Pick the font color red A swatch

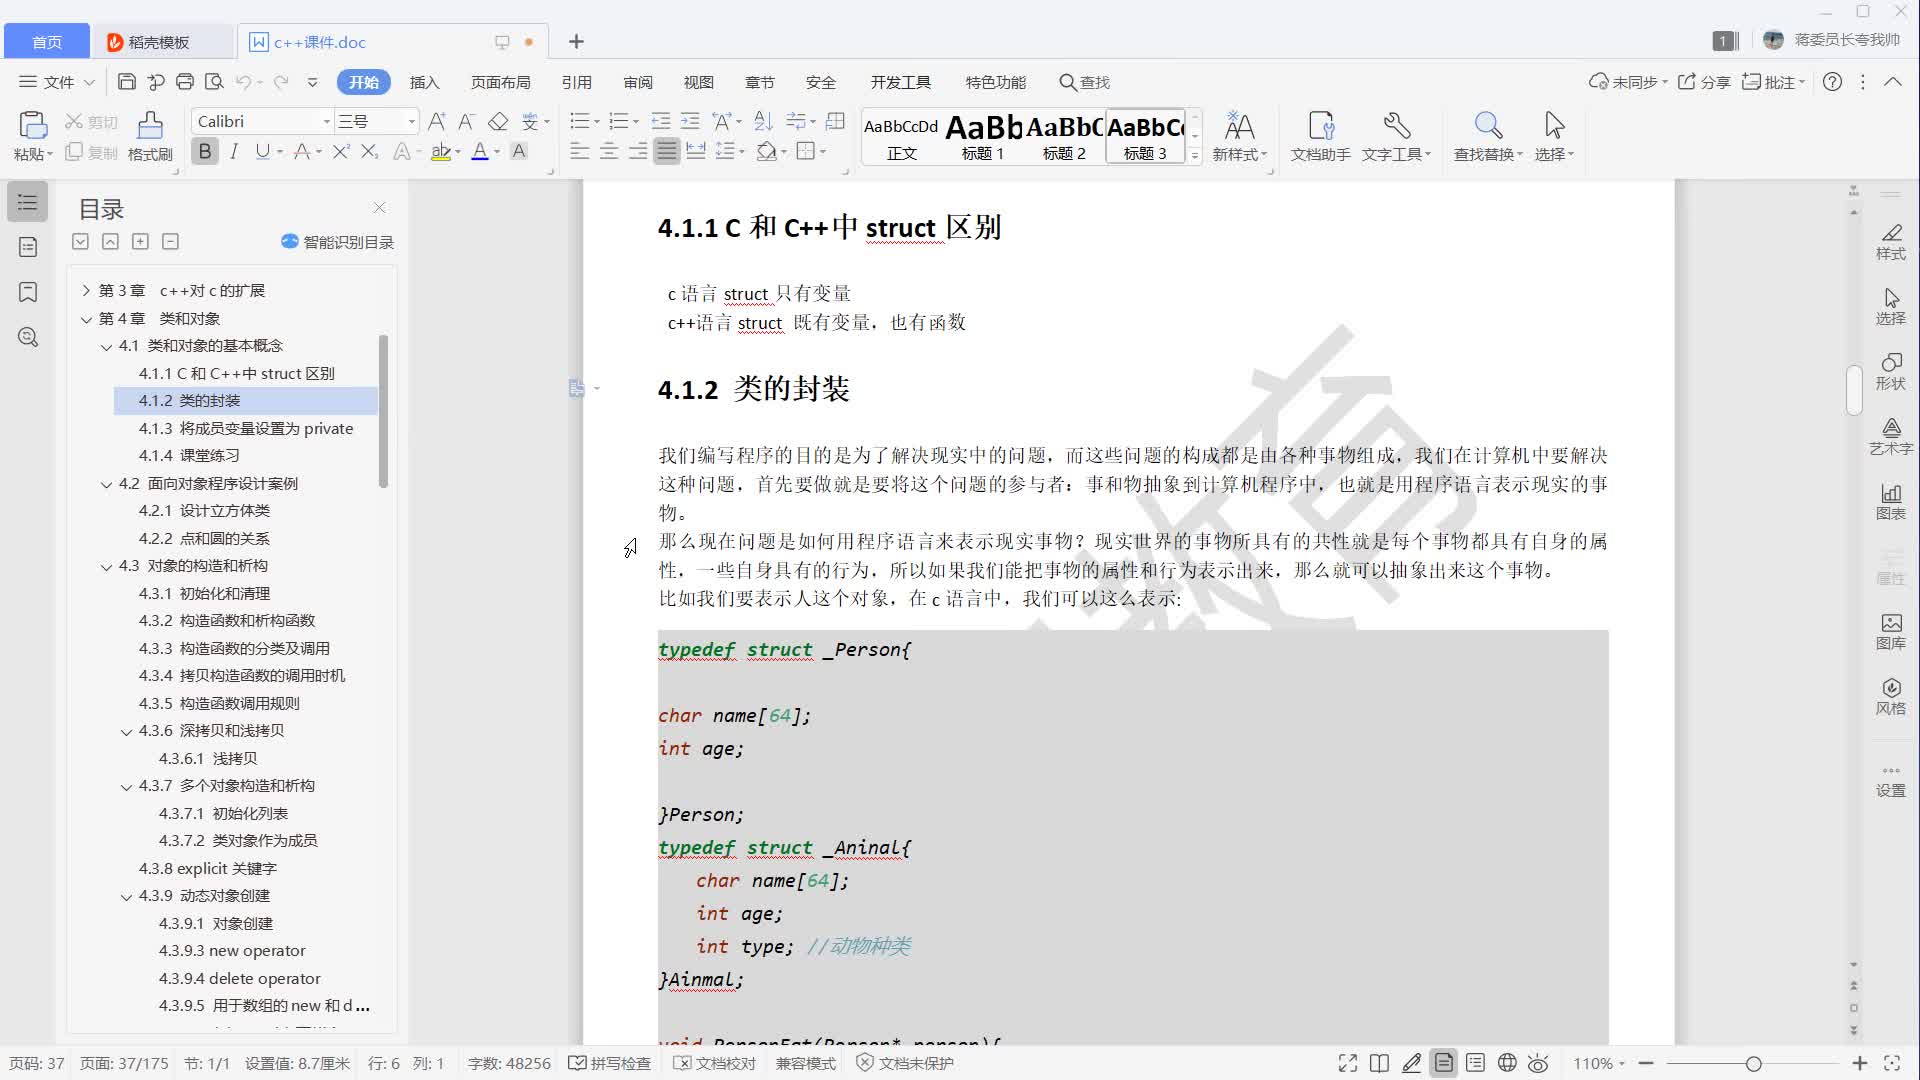point(479,151)
